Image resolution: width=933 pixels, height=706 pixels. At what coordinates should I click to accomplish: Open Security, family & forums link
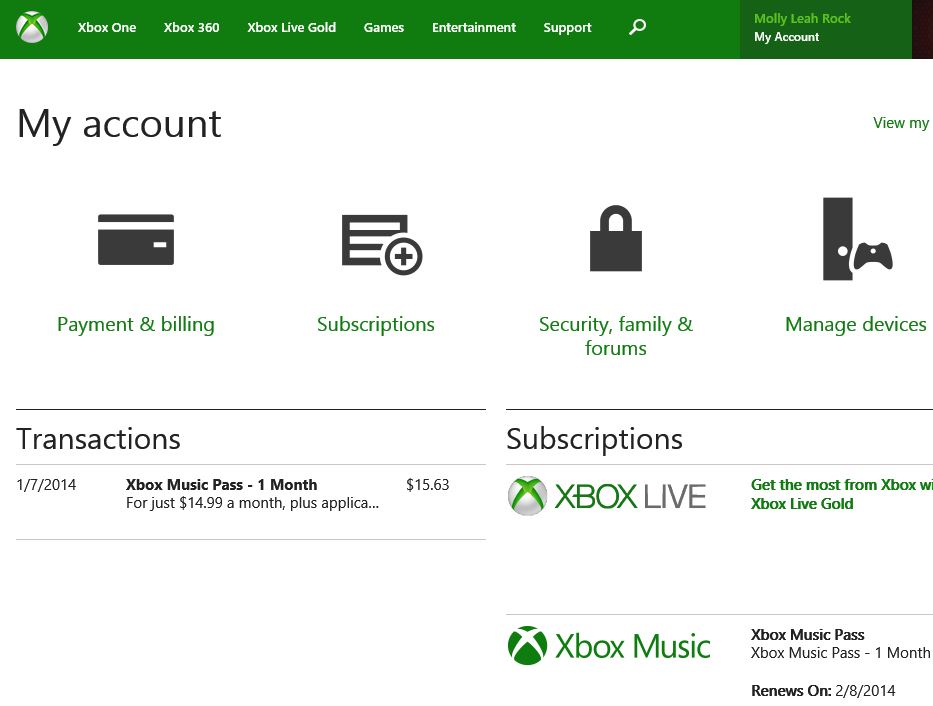(x=616, y=335)
